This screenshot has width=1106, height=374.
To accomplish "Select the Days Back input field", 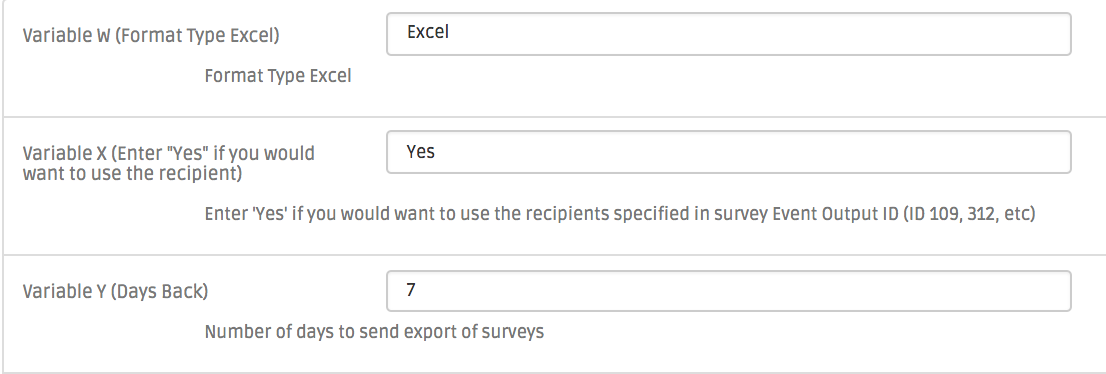I will pos(729,291).
